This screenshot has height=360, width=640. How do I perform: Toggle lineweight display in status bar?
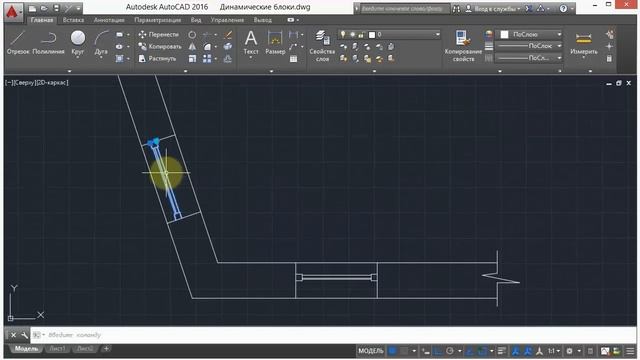click(502, 351)
